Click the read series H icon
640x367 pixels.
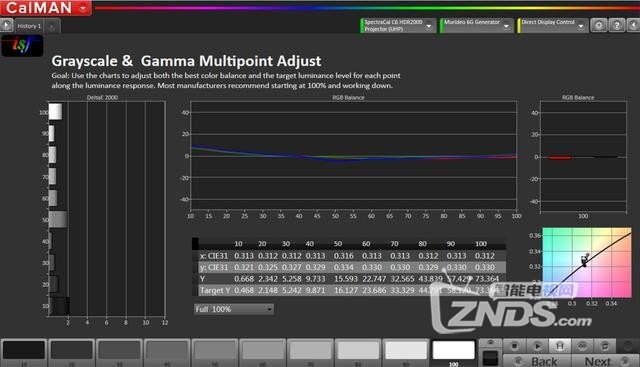tap(560, 346)
